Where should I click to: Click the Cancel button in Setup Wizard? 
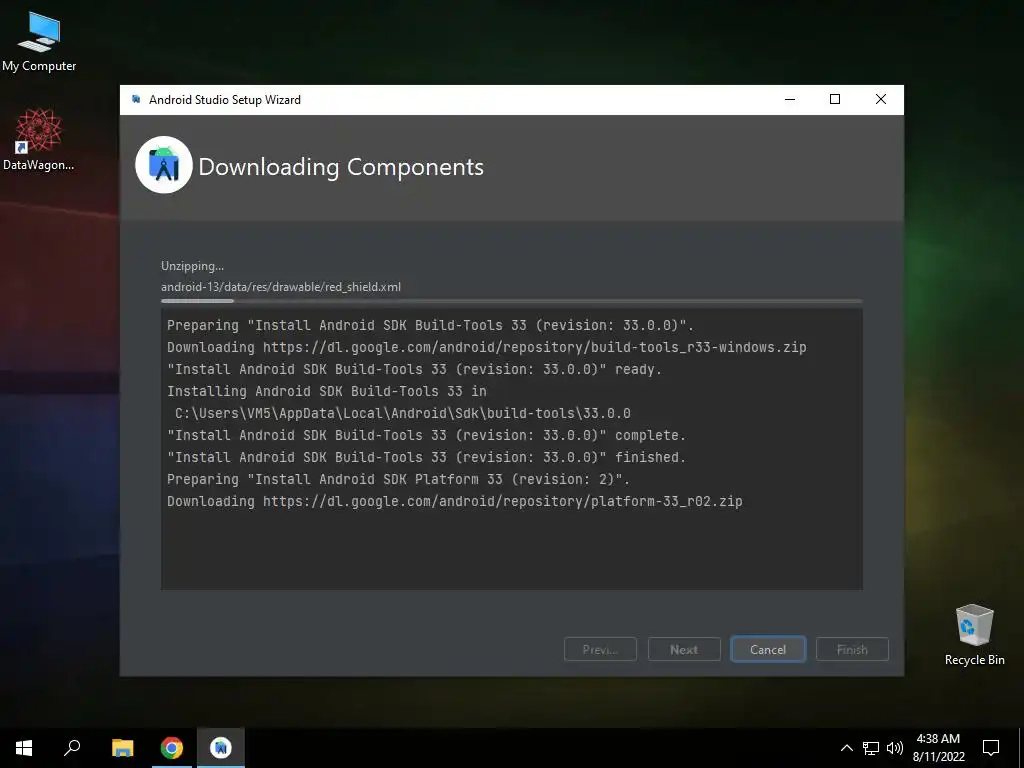(x=767, y=649)
